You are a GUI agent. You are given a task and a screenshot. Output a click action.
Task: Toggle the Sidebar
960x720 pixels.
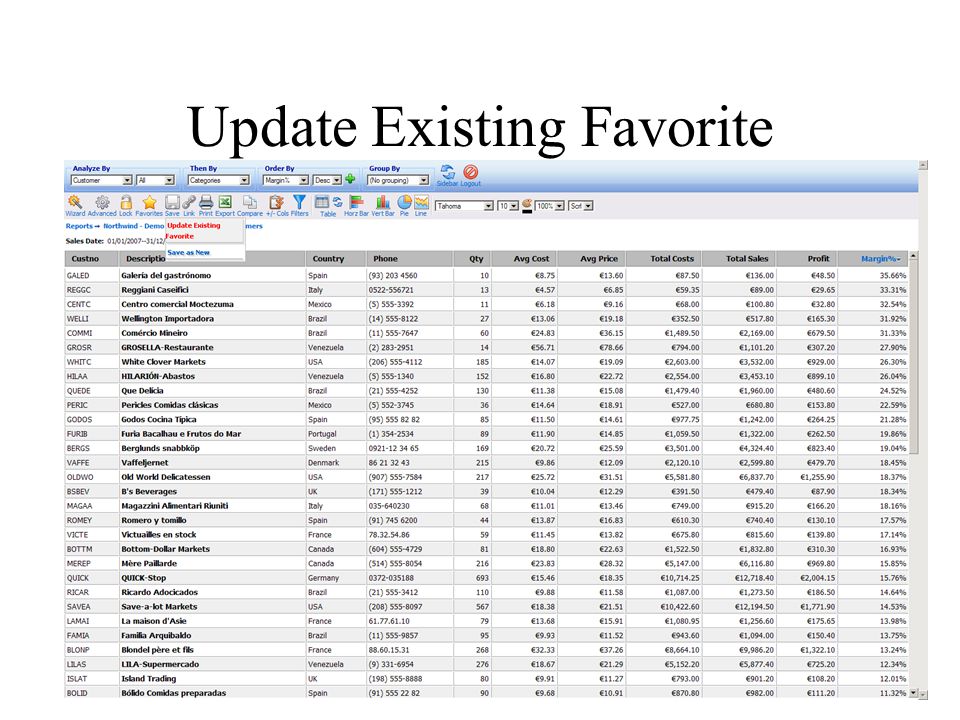448,175
